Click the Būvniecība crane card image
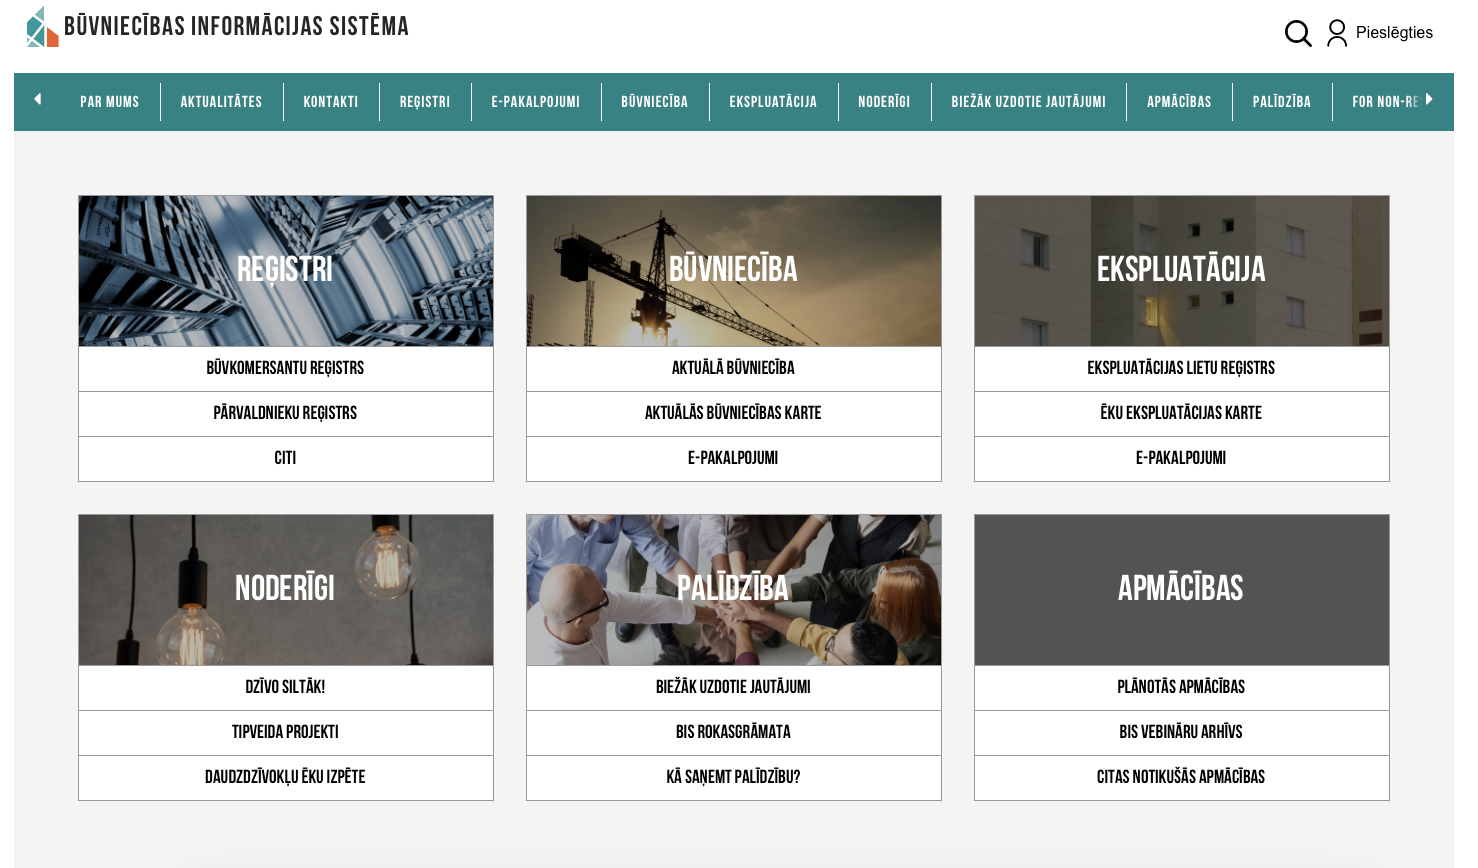 pyautogui.click(x=734, y=271)
